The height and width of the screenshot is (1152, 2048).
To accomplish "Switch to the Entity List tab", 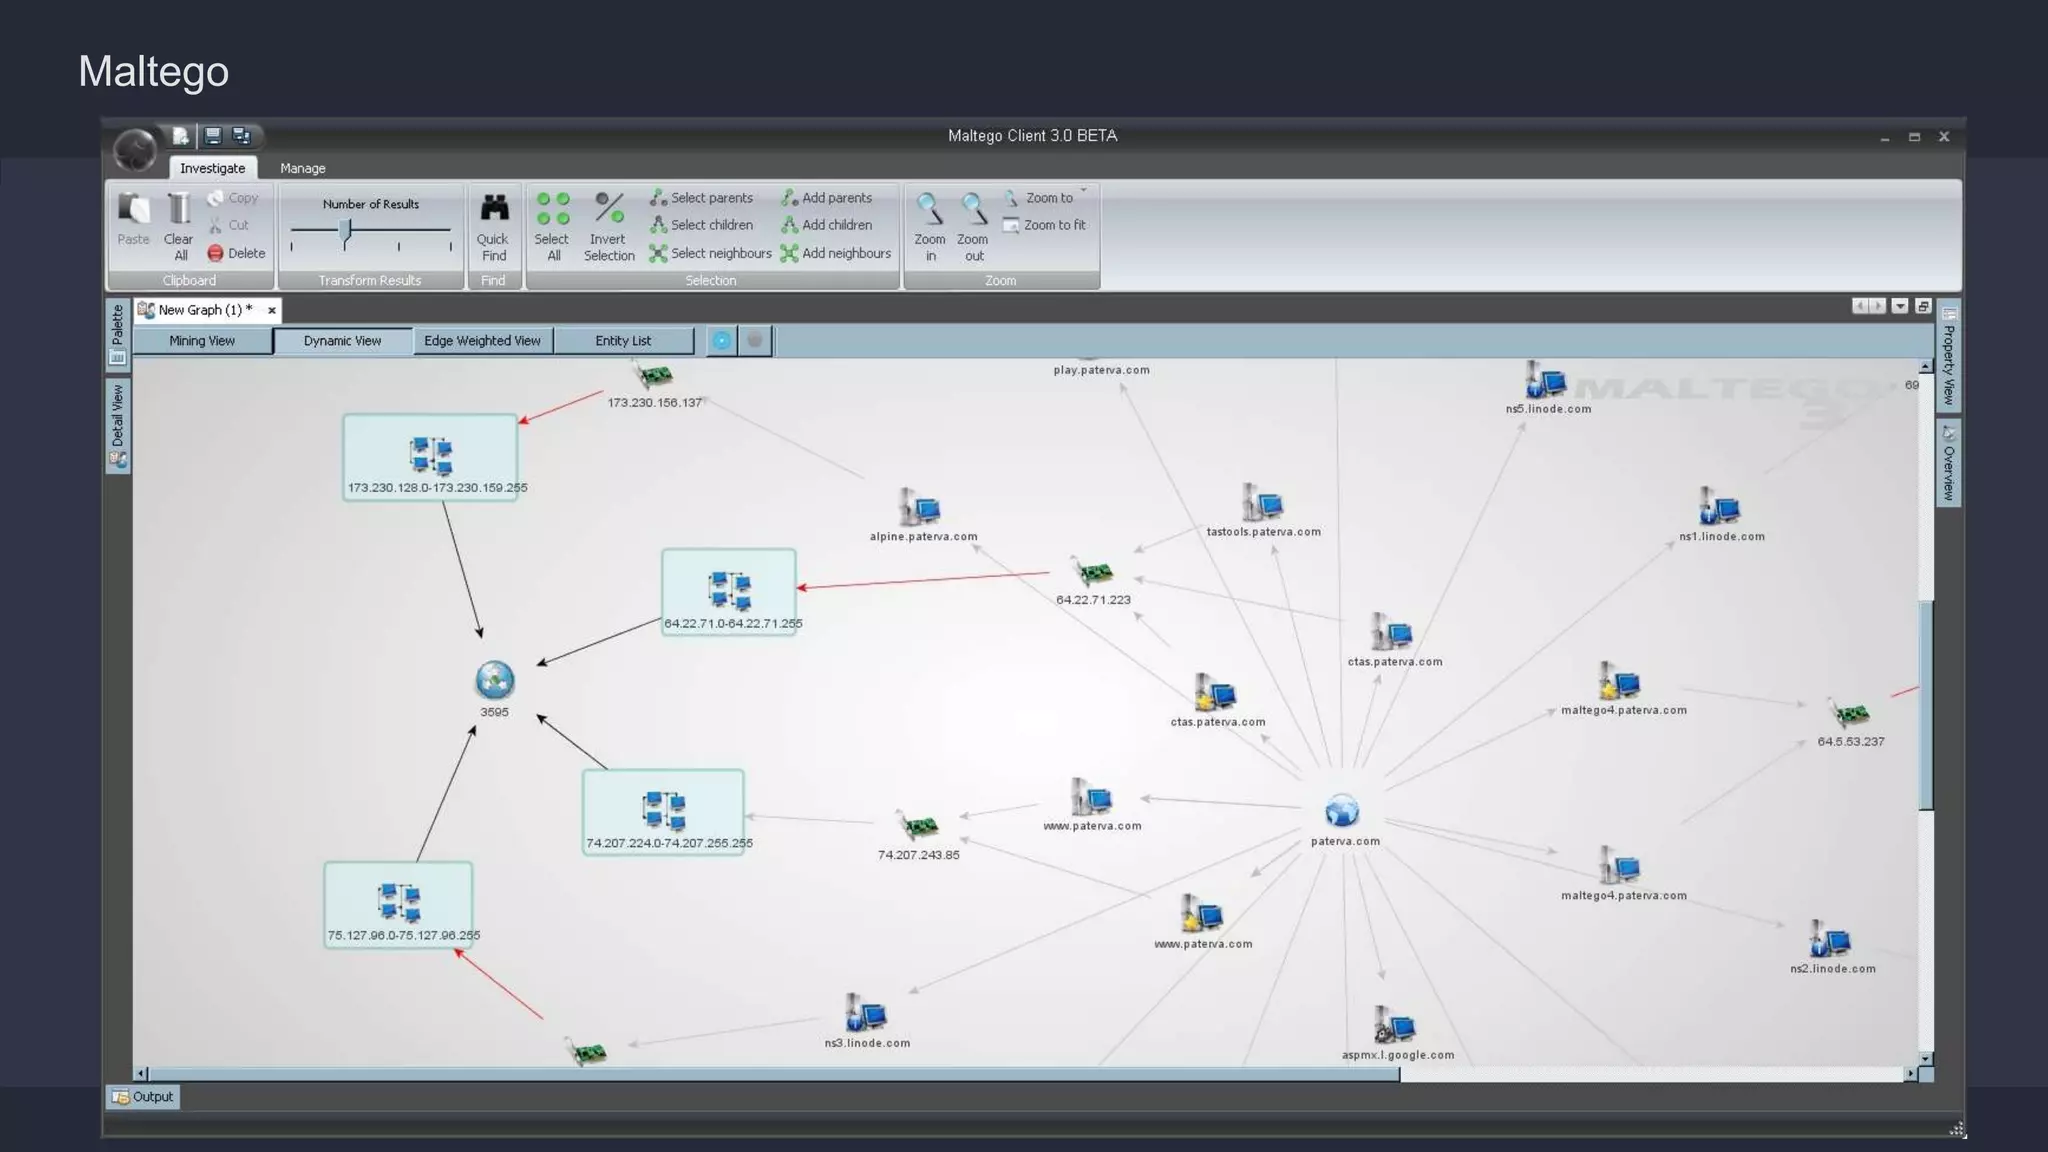I will pos(623,341).
